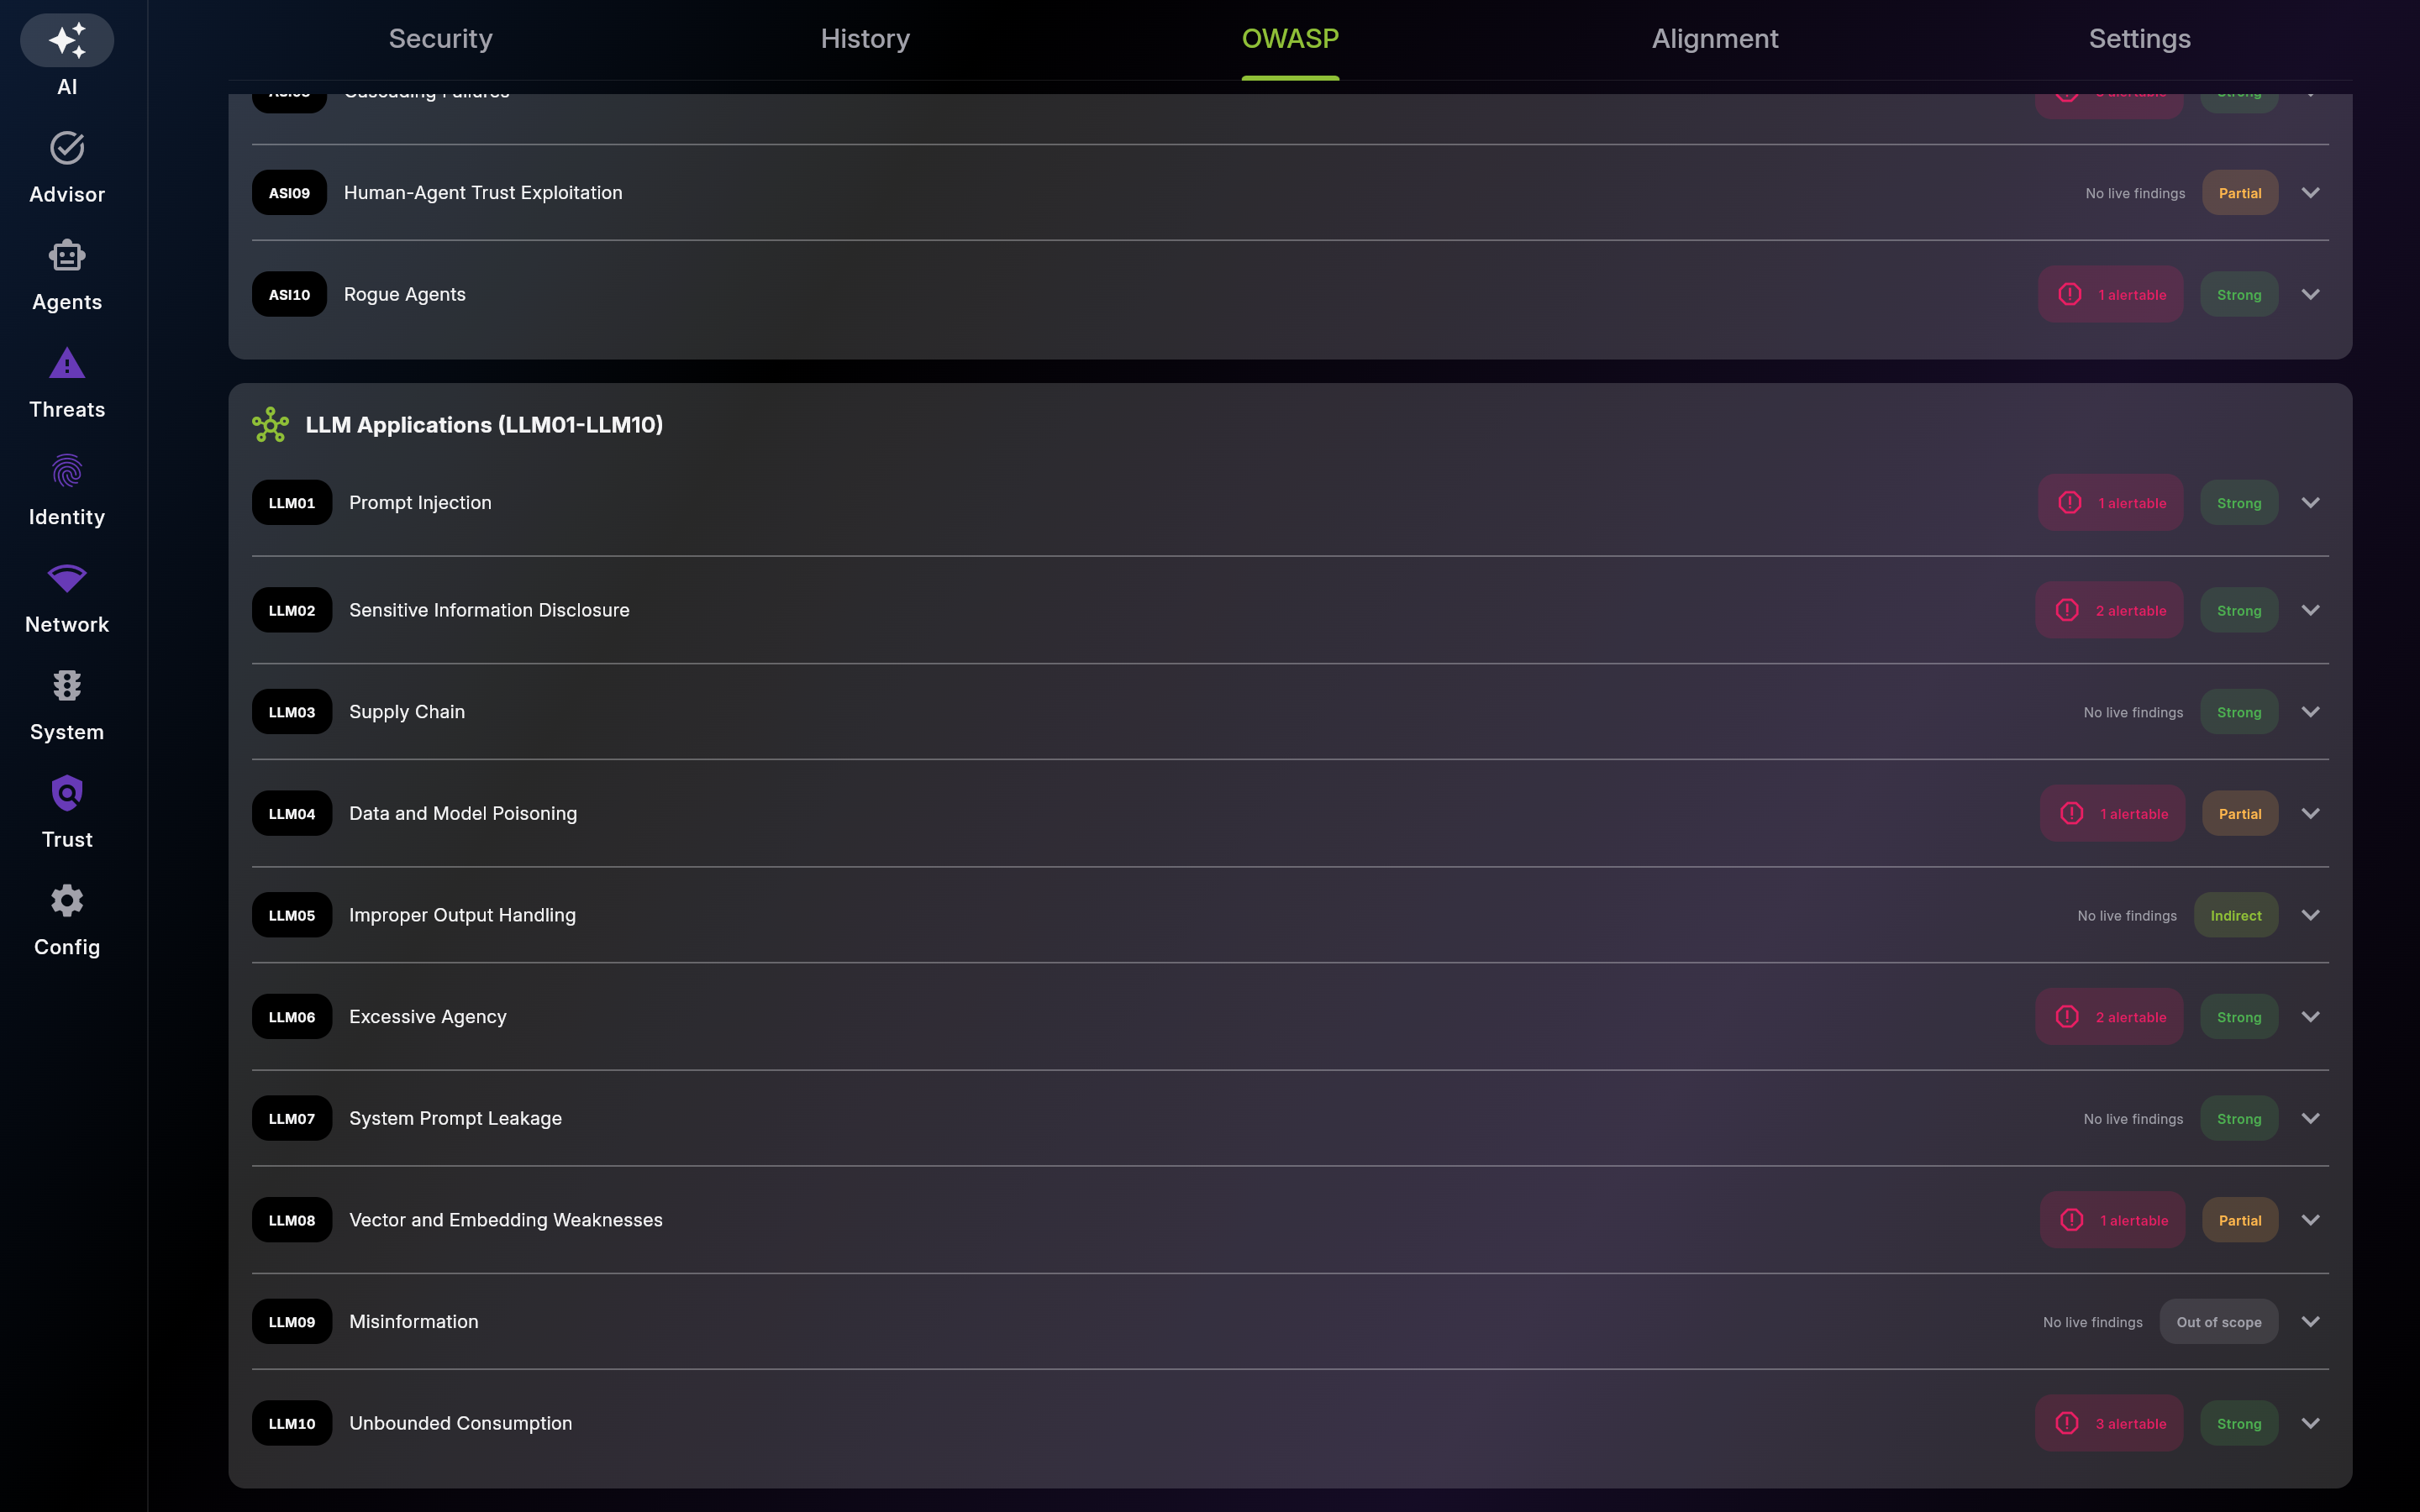
Task: Open the Config gear icon
Action: tap(67, 901)
